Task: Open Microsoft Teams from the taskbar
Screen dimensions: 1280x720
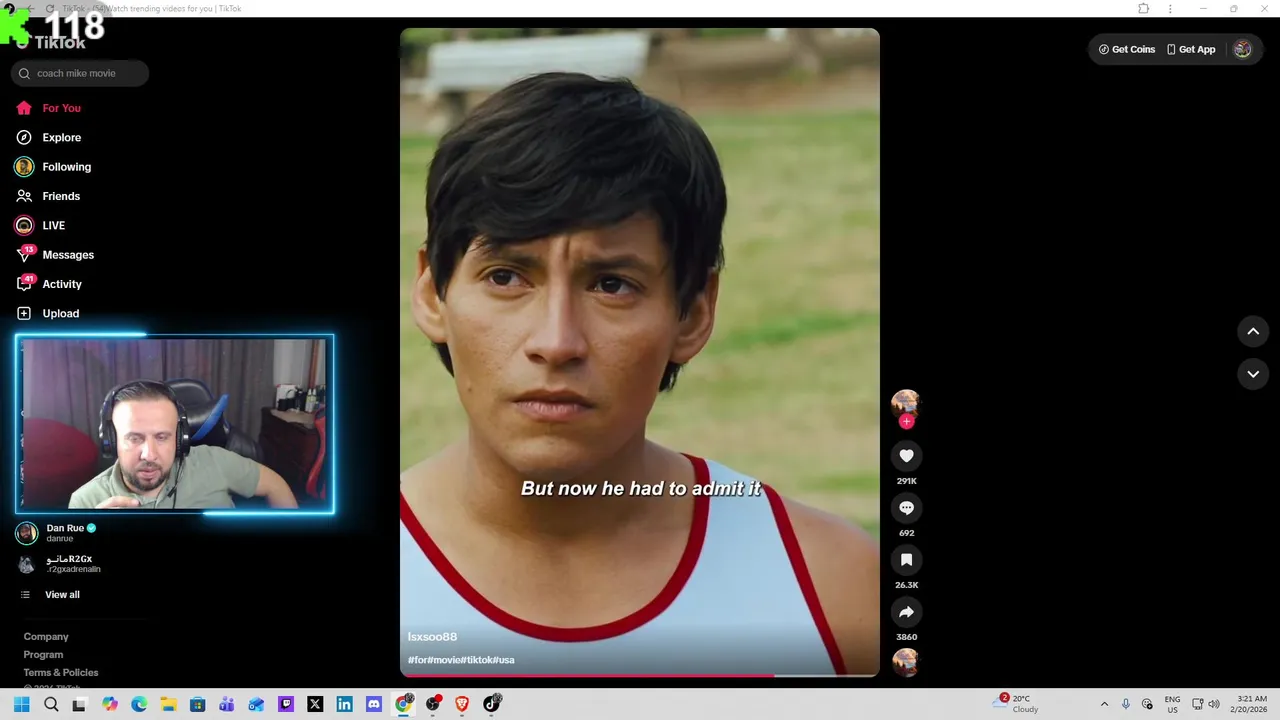Action: pyautogui.click(x=227, y=704)
